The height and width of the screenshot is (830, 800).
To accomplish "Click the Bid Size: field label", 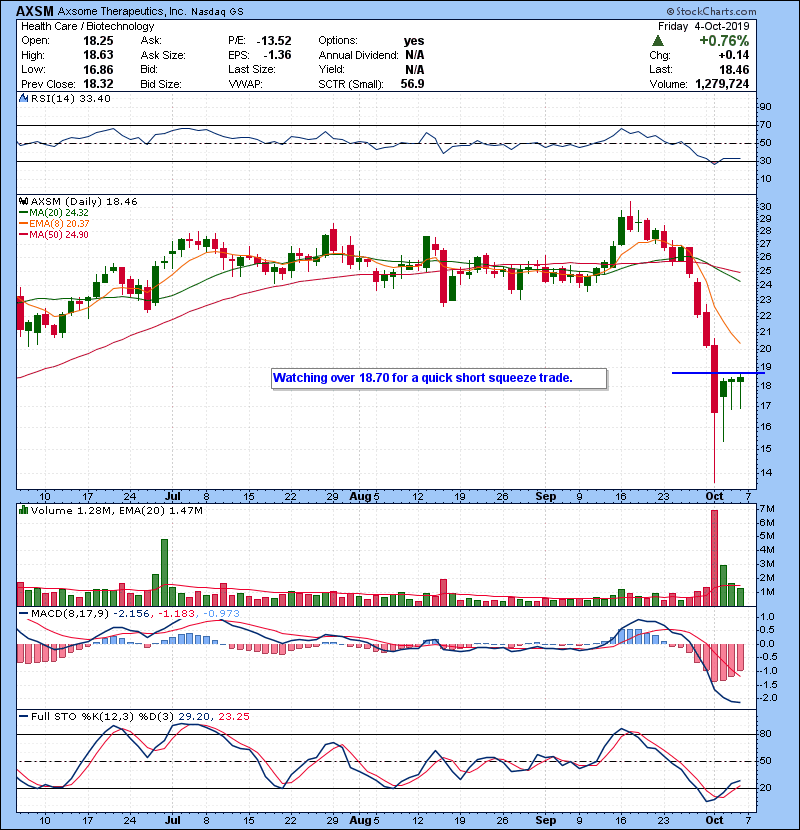I will tap(161, 84).
